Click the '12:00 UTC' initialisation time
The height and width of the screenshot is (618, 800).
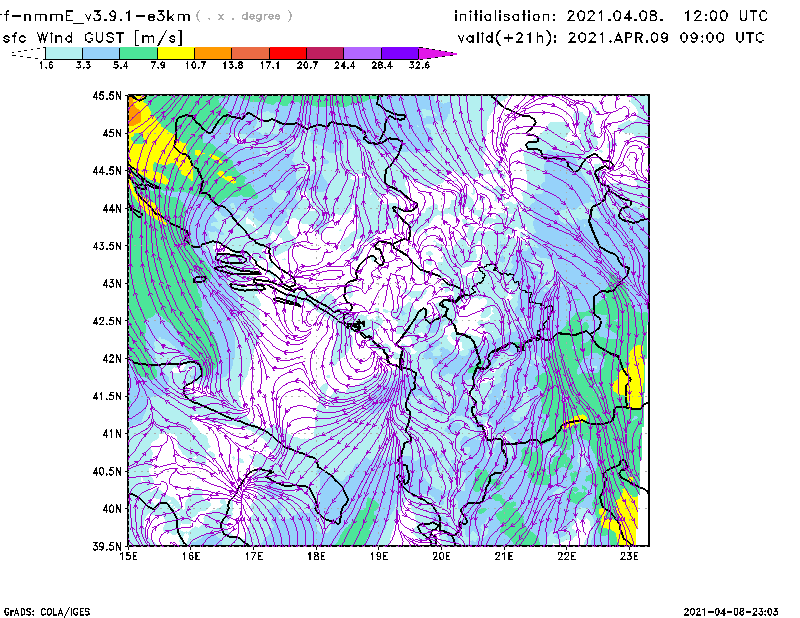(726, 16)
